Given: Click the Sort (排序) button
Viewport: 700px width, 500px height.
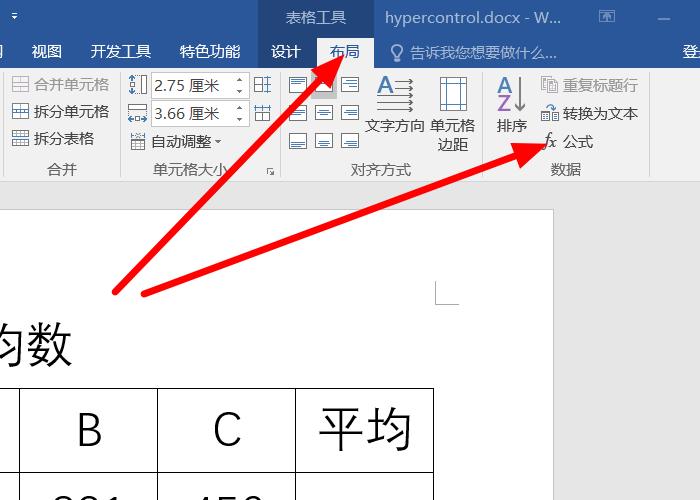Looking at the screenshot, I should point(512,105).
